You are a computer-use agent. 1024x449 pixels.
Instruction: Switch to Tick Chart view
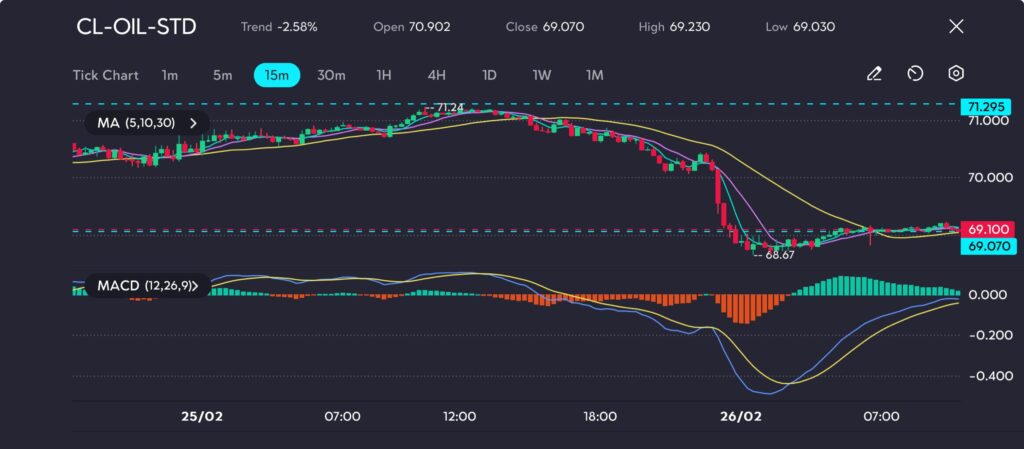click(x=105, y=75)
